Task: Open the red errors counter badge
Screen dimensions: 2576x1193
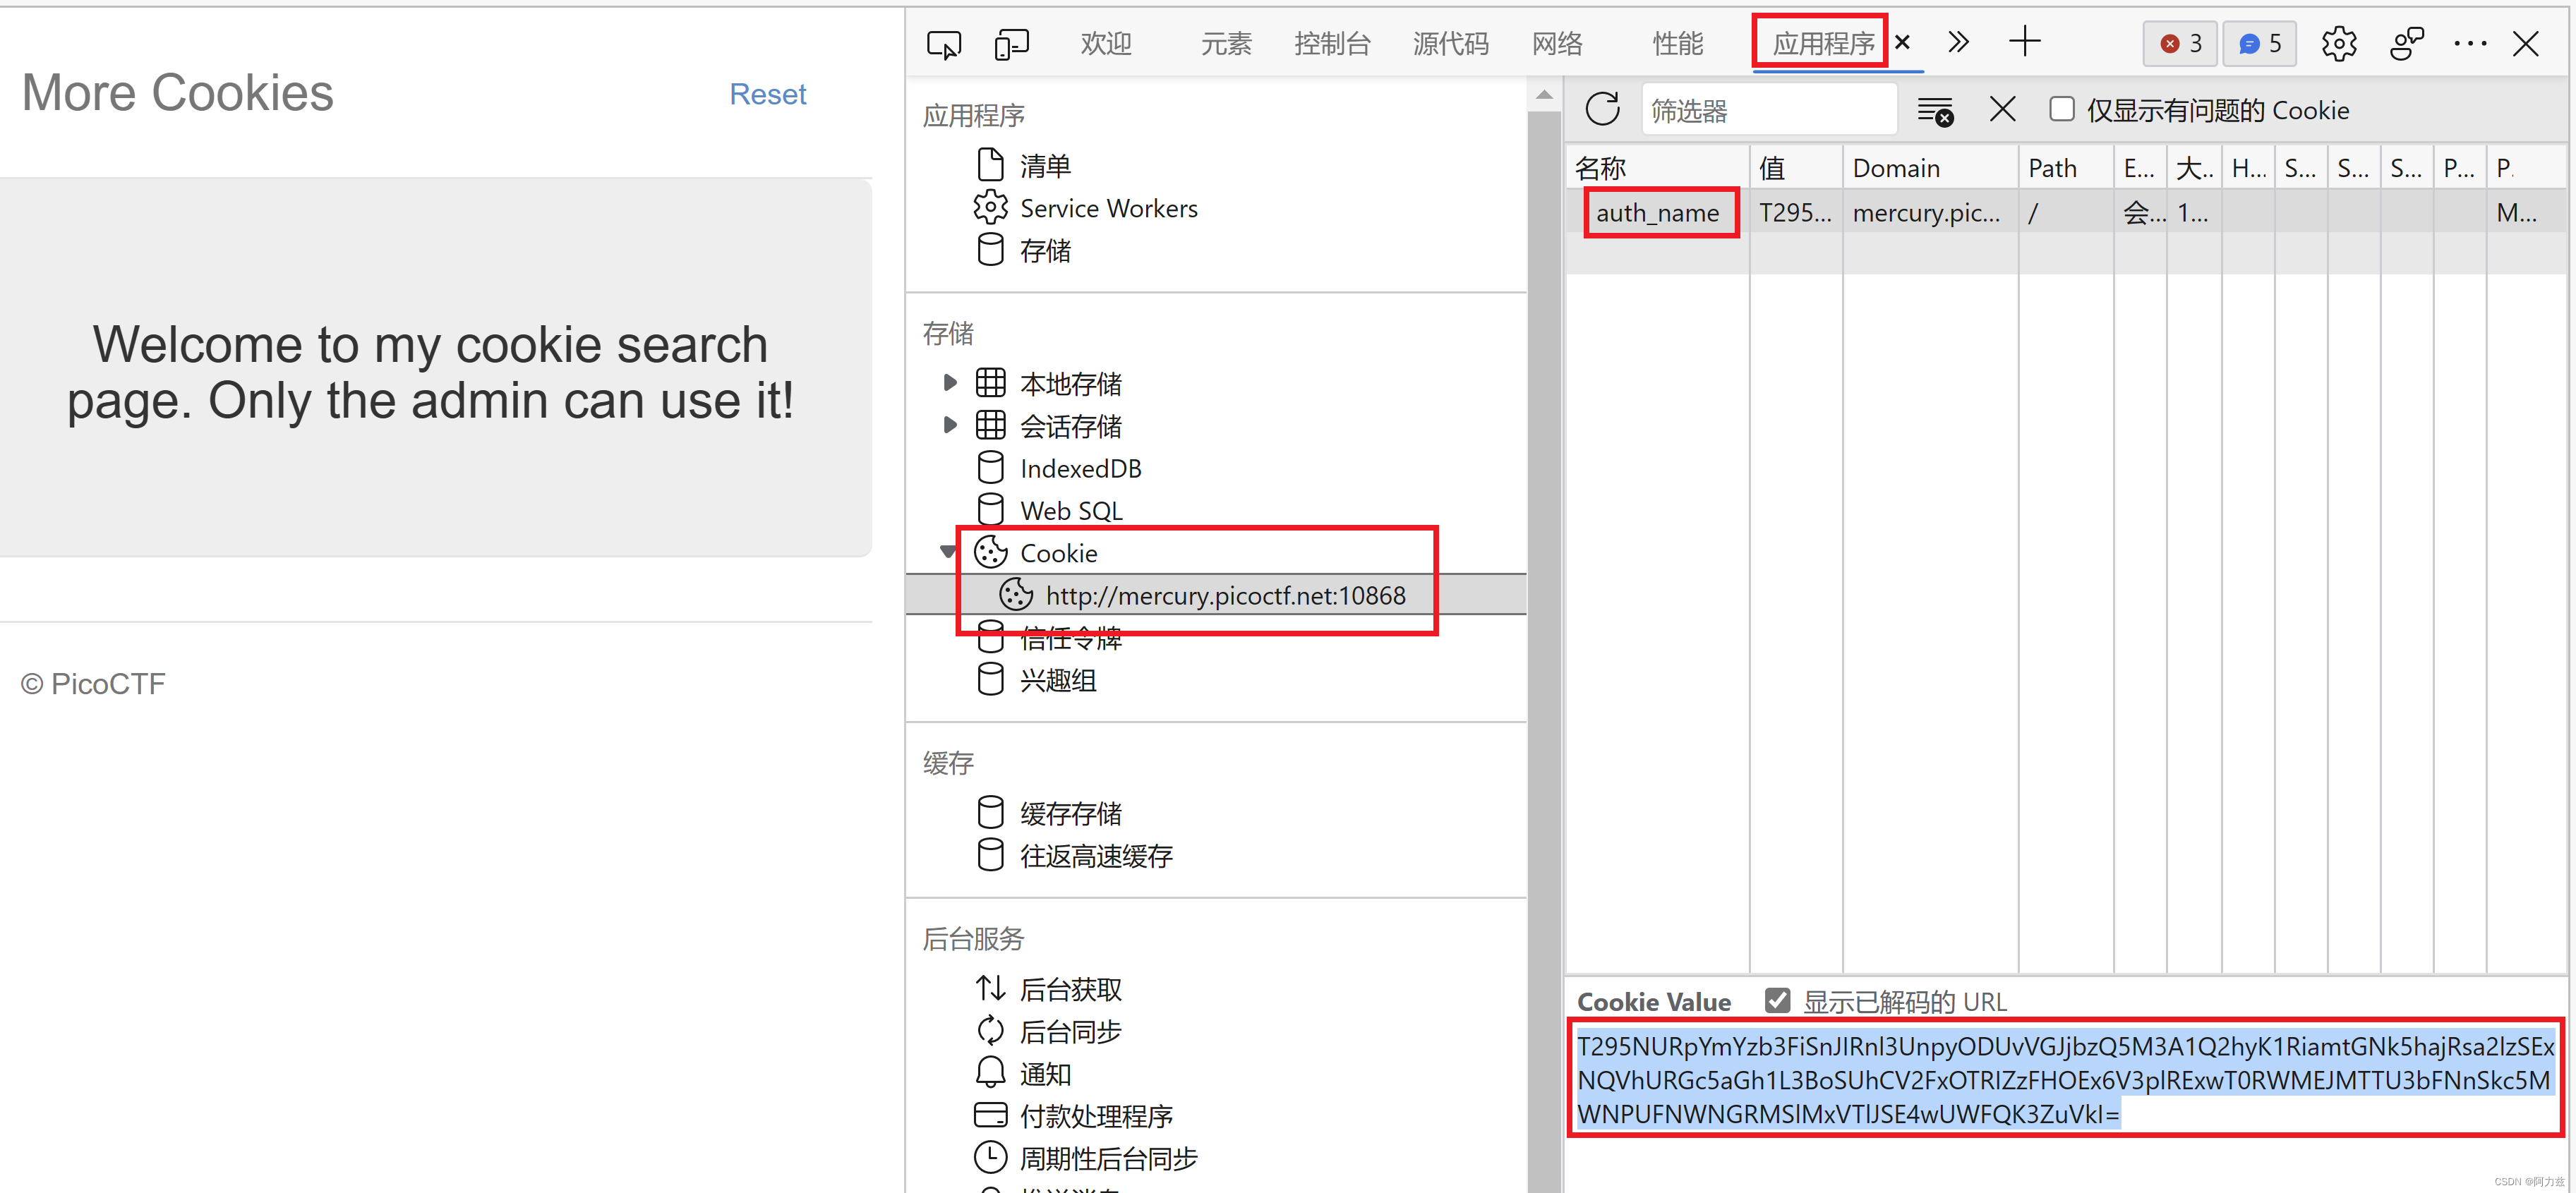Action: pos(2180,44)
